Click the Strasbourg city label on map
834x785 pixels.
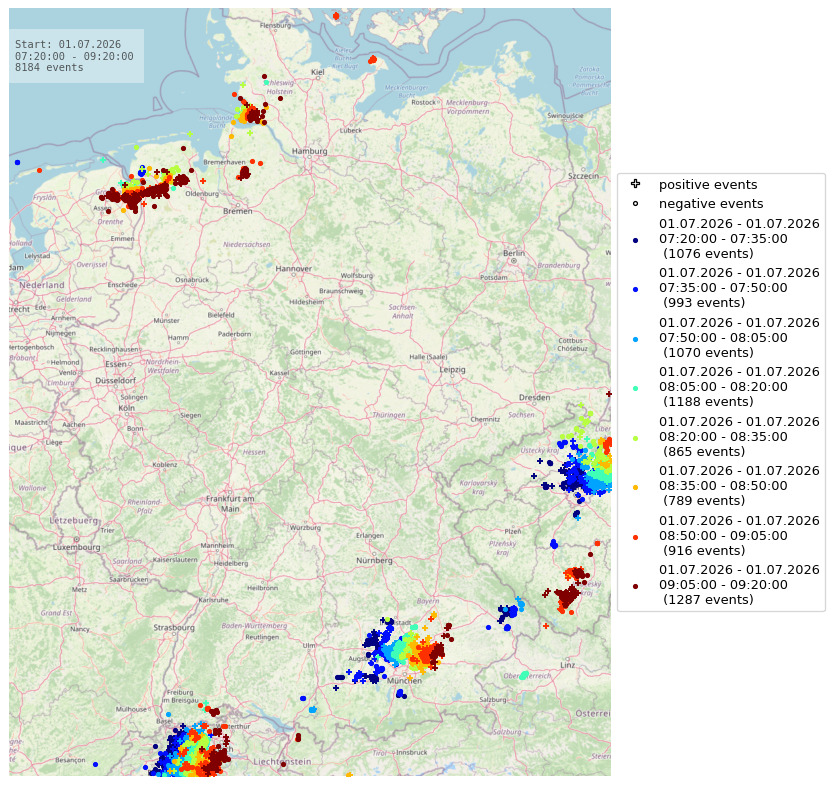click(174, 628)
